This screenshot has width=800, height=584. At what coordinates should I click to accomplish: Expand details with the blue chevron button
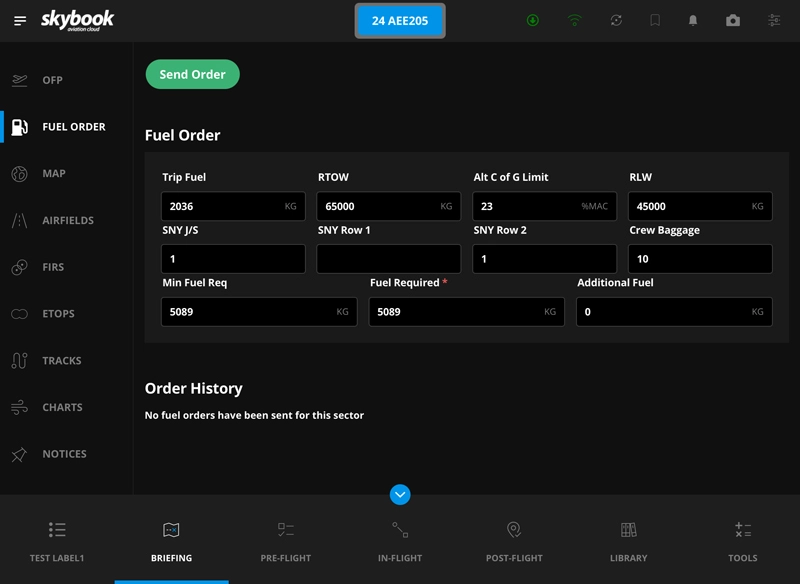[400, 493]
